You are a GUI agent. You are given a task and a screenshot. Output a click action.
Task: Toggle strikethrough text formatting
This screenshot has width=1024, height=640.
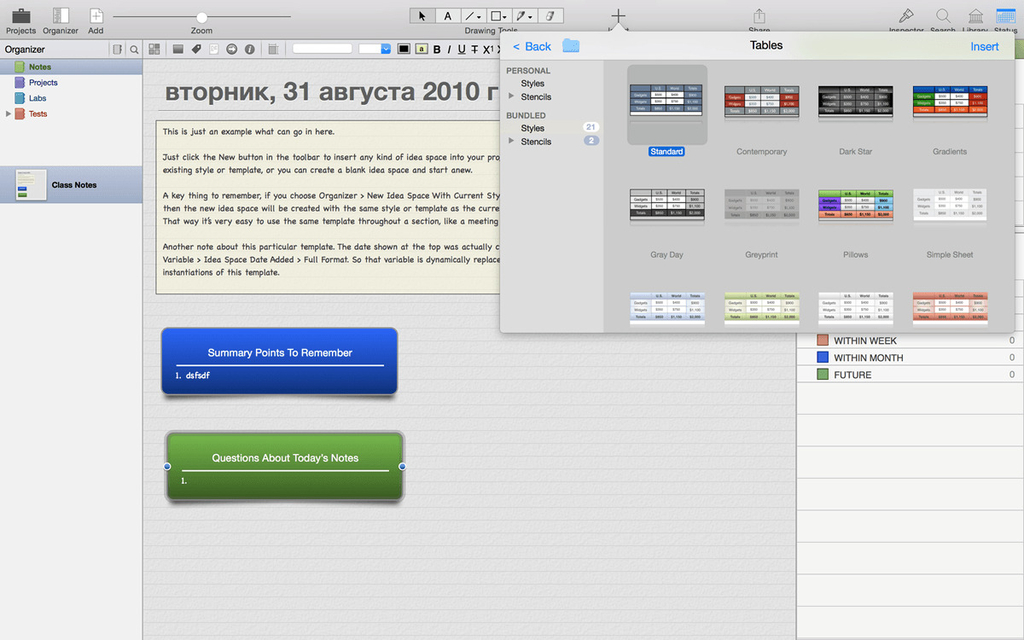[x=474, y=49]
